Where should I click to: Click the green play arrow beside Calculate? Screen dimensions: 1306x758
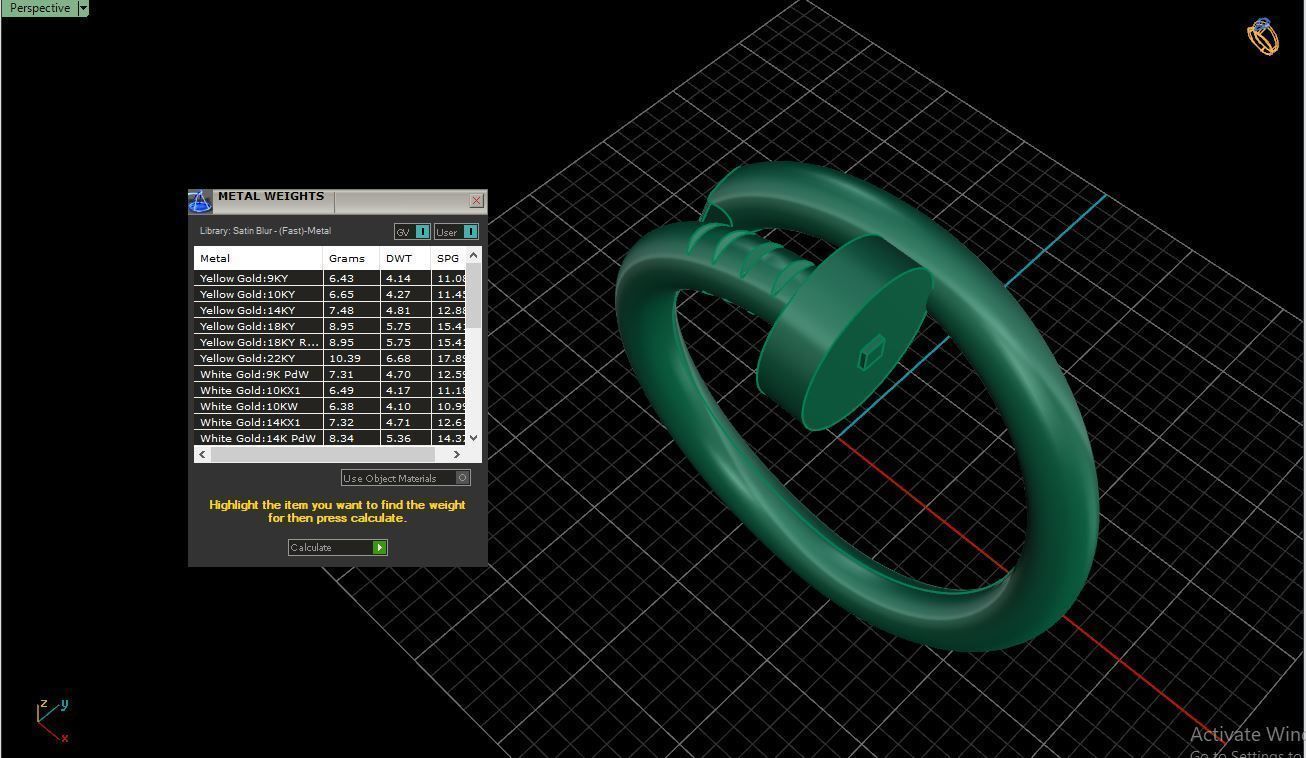click(x=379, y=547)
